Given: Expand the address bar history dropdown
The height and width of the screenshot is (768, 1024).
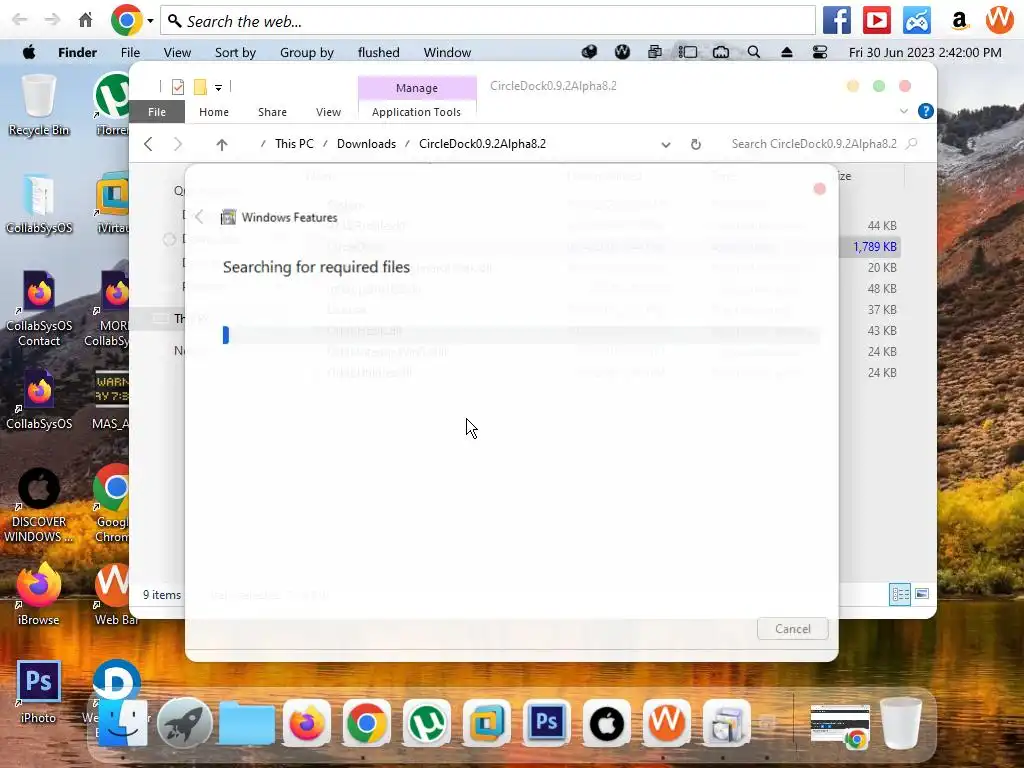Looking at the screenshot, I should click(x=665, y=144).
